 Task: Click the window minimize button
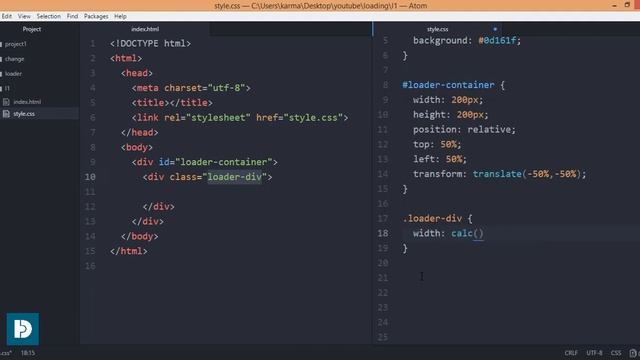pos(614,6)
